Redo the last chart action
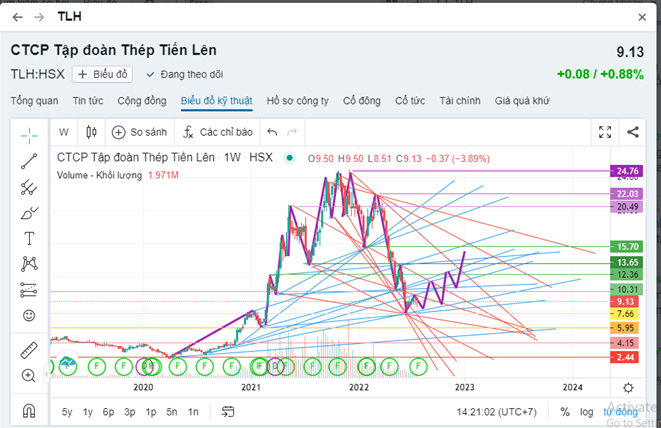Image resolution: width=661 pixels, height=428 pixels. (292, 132)
